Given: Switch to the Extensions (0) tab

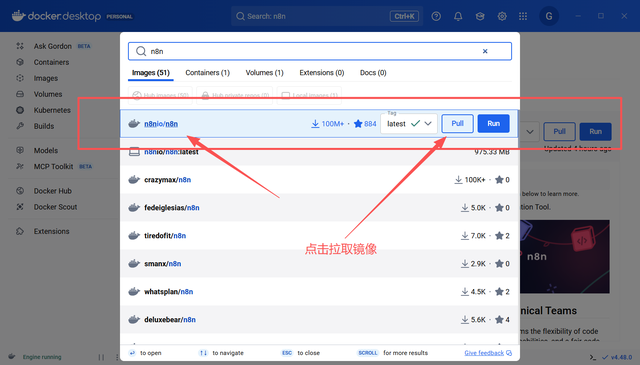Looking at the screenshot, I should click(322, 73).
